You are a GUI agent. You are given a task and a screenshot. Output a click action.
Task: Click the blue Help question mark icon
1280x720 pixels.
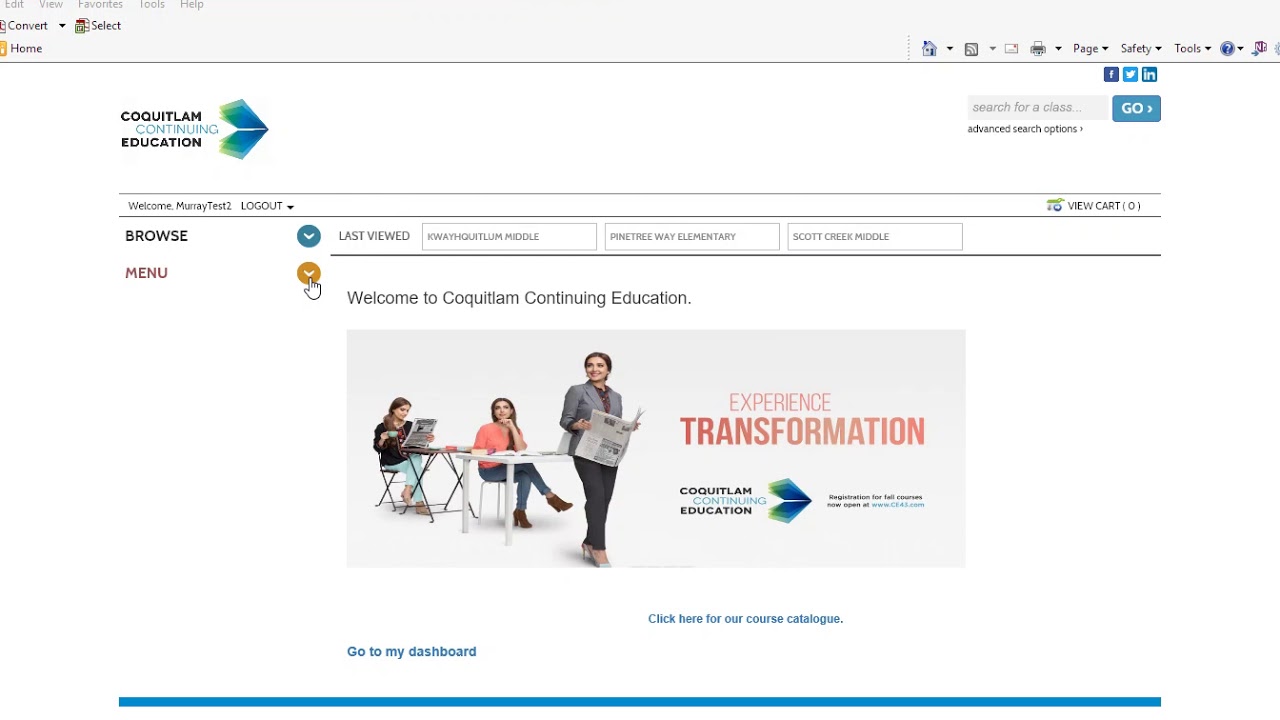coord(1227,48)
